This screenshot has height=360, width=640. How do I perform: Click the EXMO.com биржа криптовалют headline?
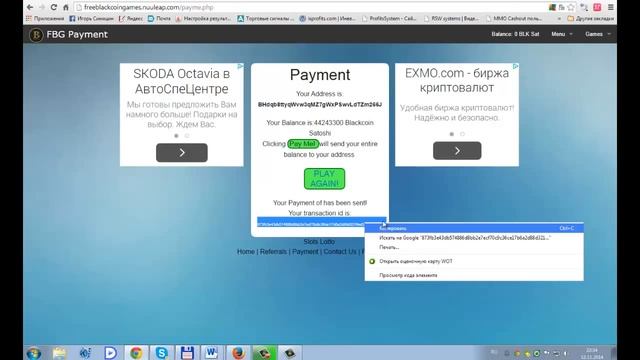tap(457, 80)
